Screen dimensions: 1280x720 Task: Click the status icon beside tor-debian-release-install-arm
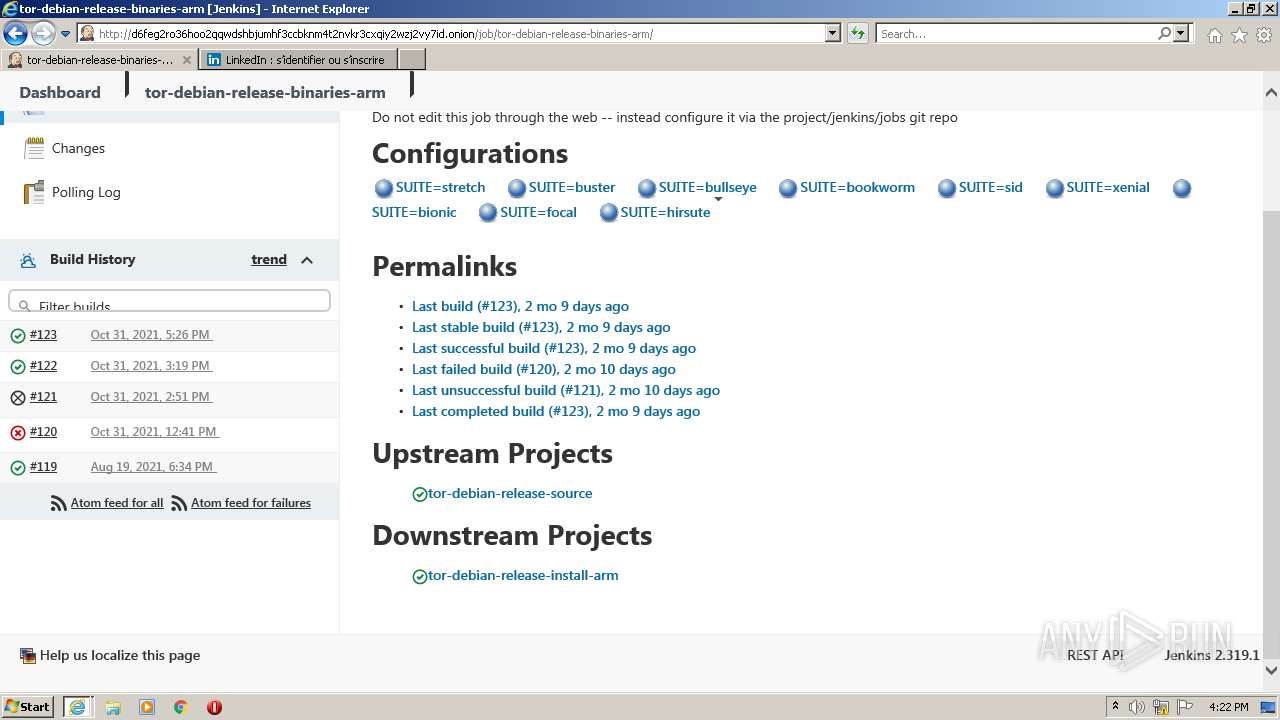(x=420, y=576)
